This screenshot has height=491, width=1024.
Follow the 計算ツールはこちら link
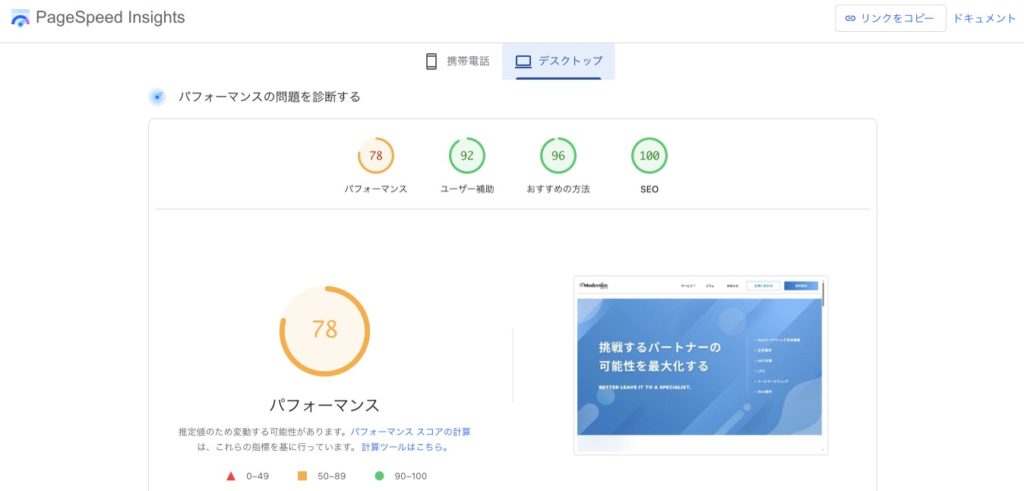click(x=404, y=447)
